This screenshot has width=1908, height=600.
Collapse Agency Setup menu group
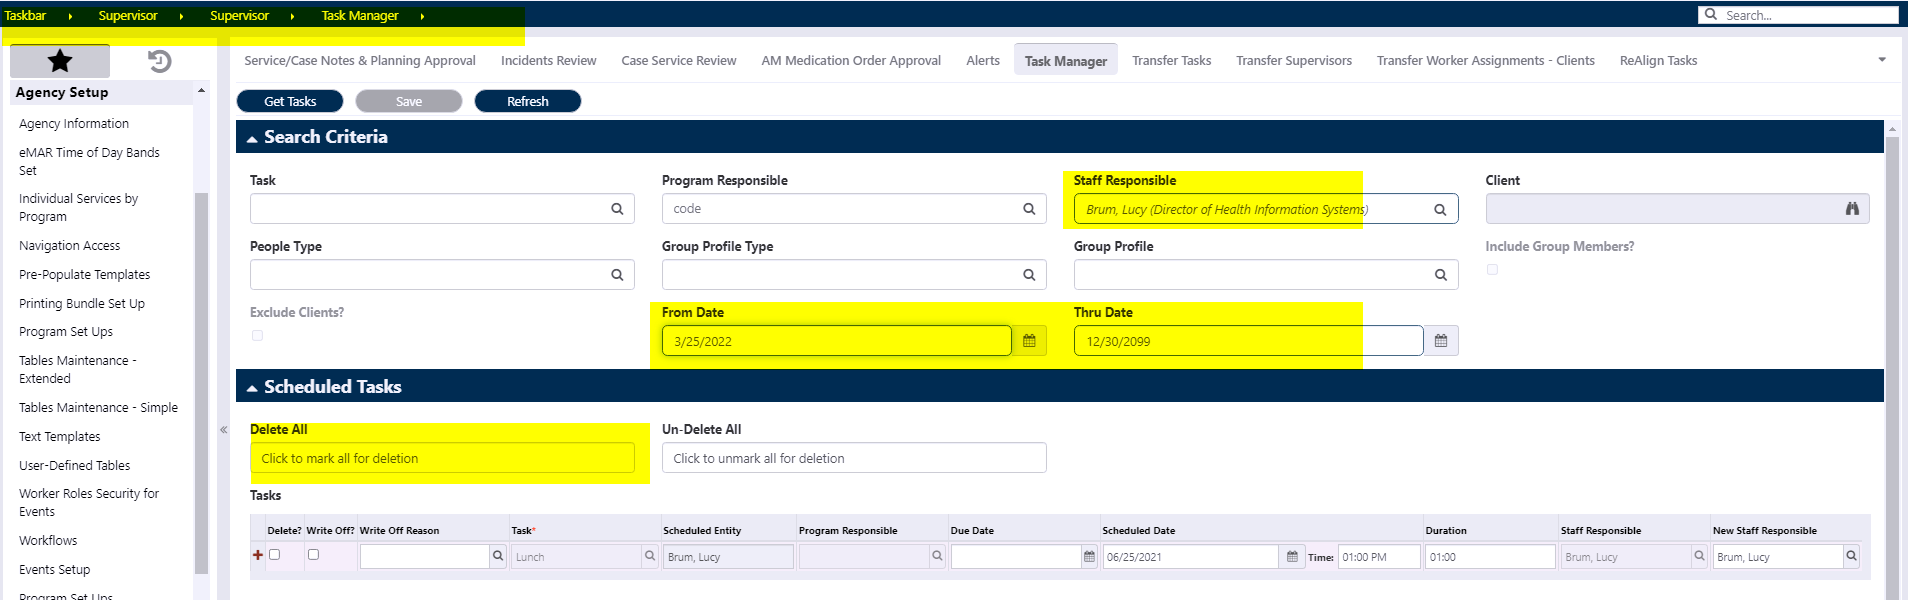(x=201, y=91)
